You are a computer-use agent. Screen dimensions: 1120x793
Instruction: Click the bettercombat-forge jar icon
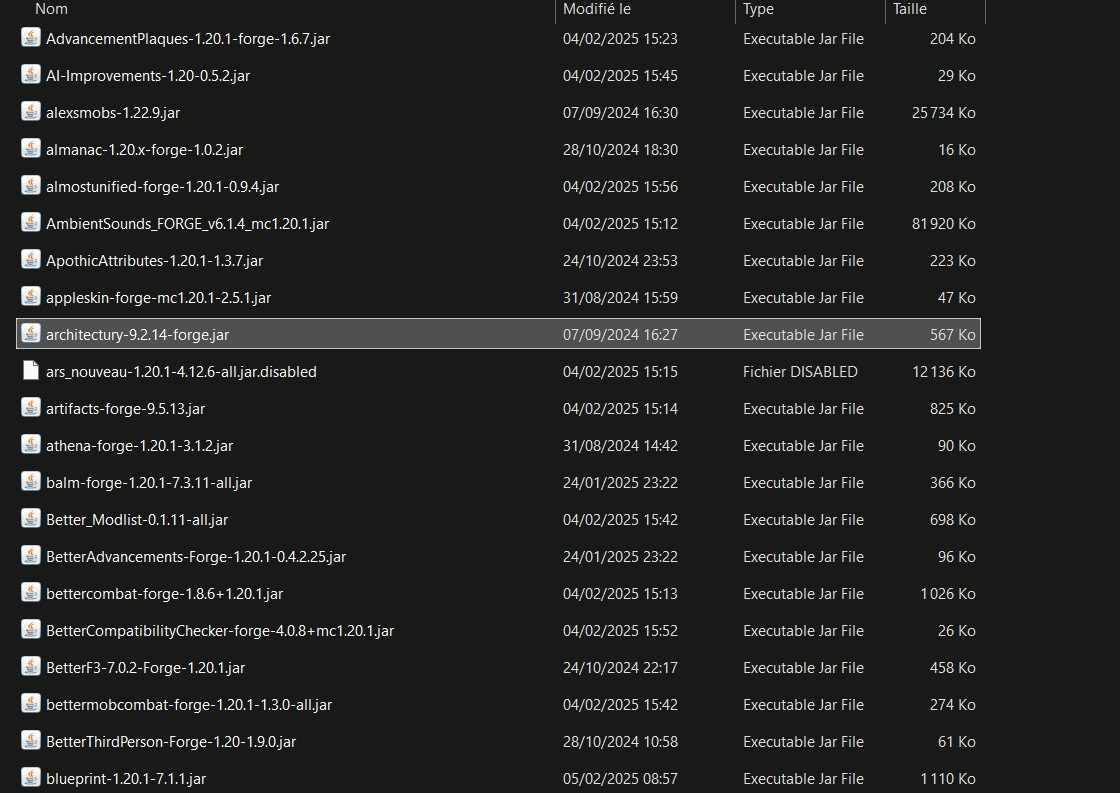(31, 592)
